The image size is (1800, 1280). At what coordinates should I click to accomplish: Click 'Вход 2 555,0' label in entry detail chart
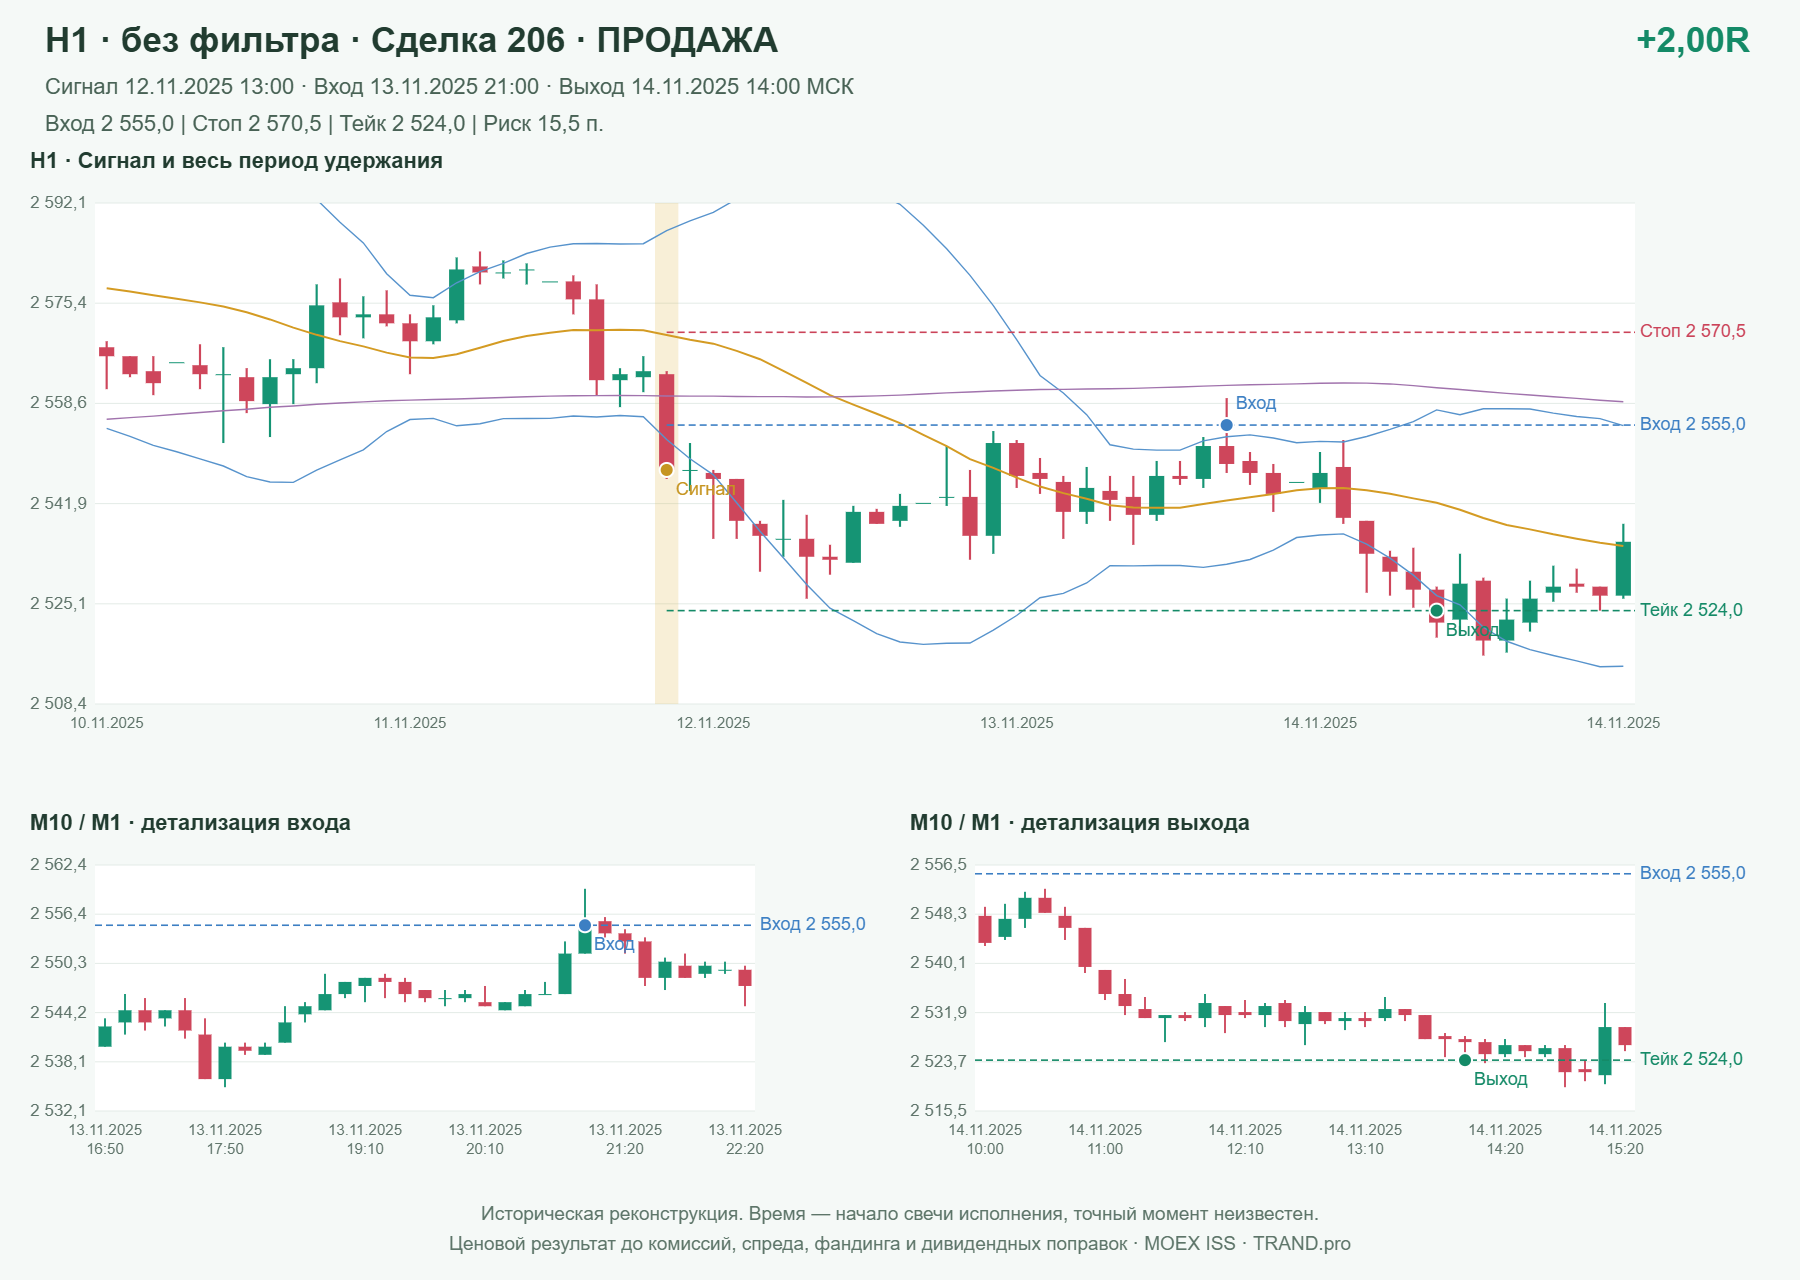812,924
